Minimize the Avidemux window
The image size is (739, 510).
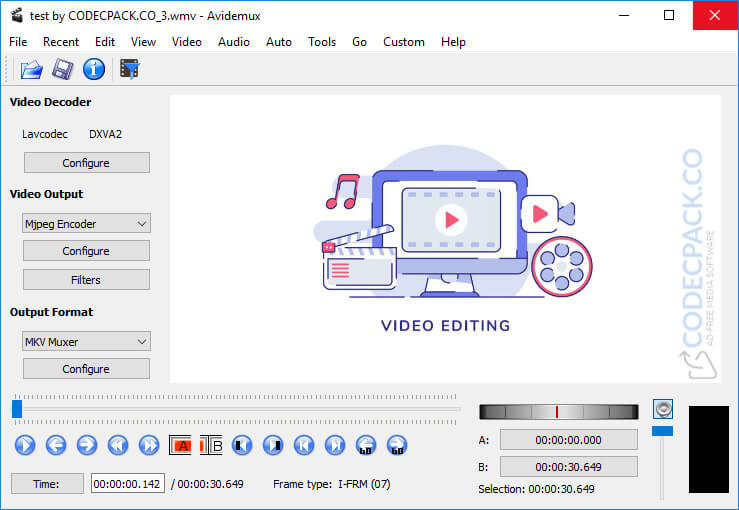(x=624, y=16)
